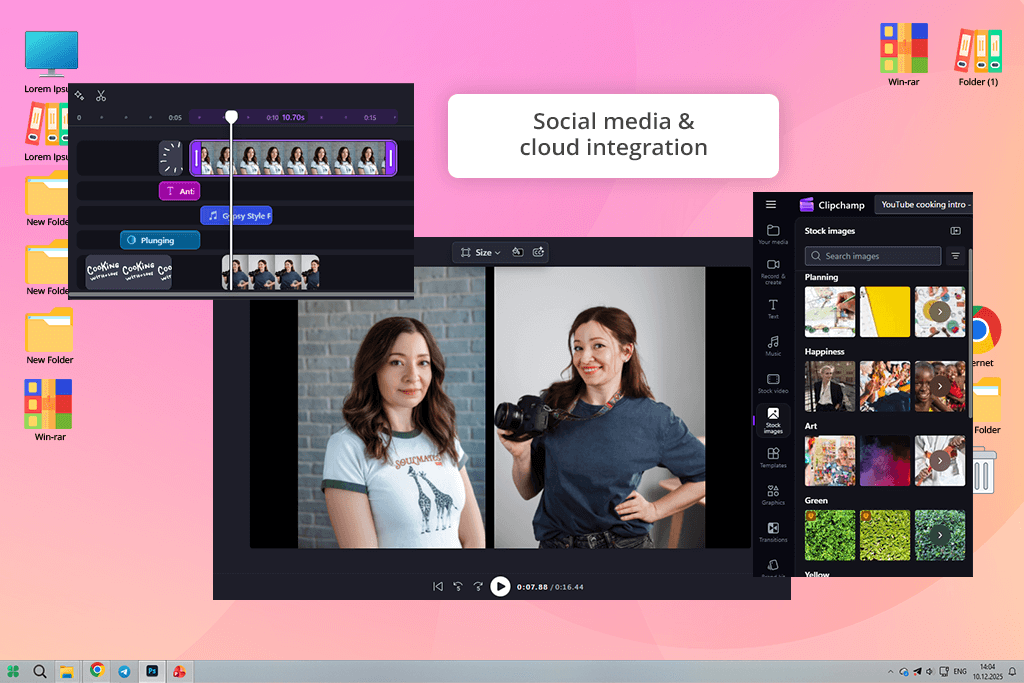The height and width of the screenshot is (683, 1024).
Task: Click the last icon in the Size toolbar
Action: 538,252
